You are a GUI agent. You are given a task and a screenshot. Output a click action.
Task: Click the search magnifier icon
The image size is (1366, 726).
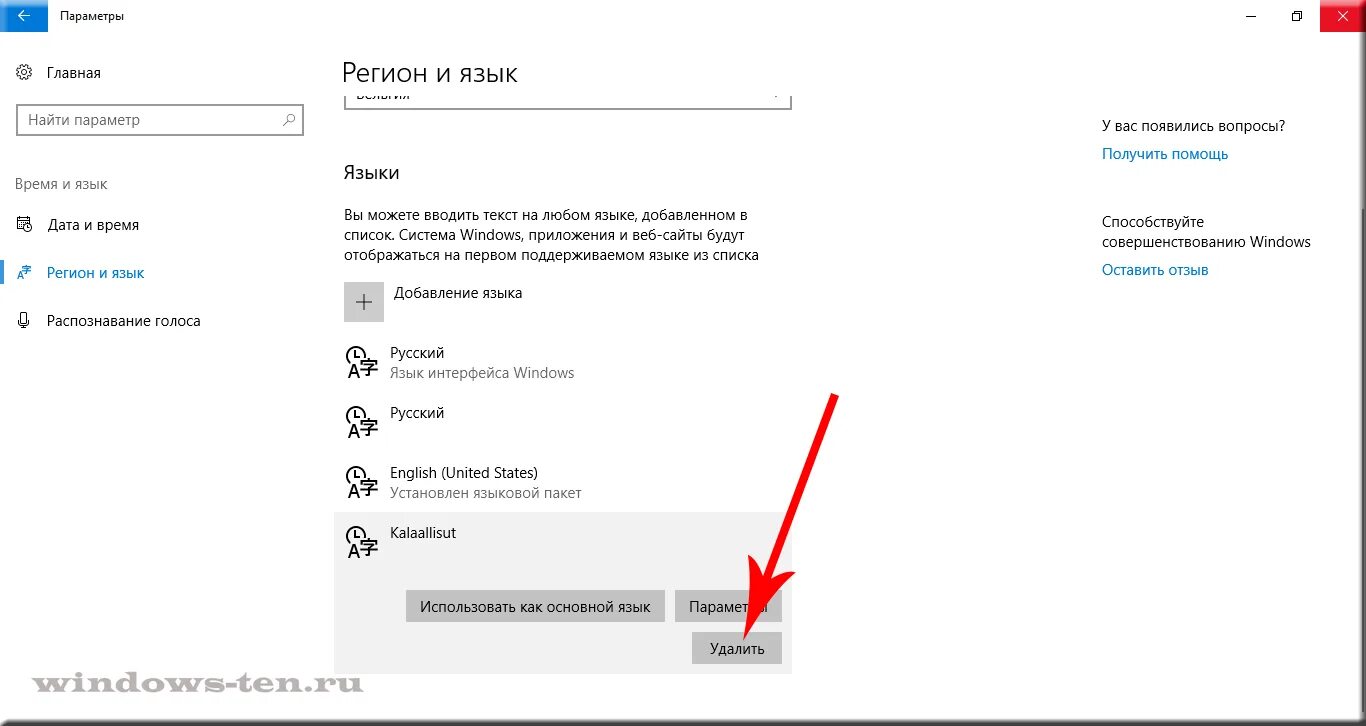point(289,120)
